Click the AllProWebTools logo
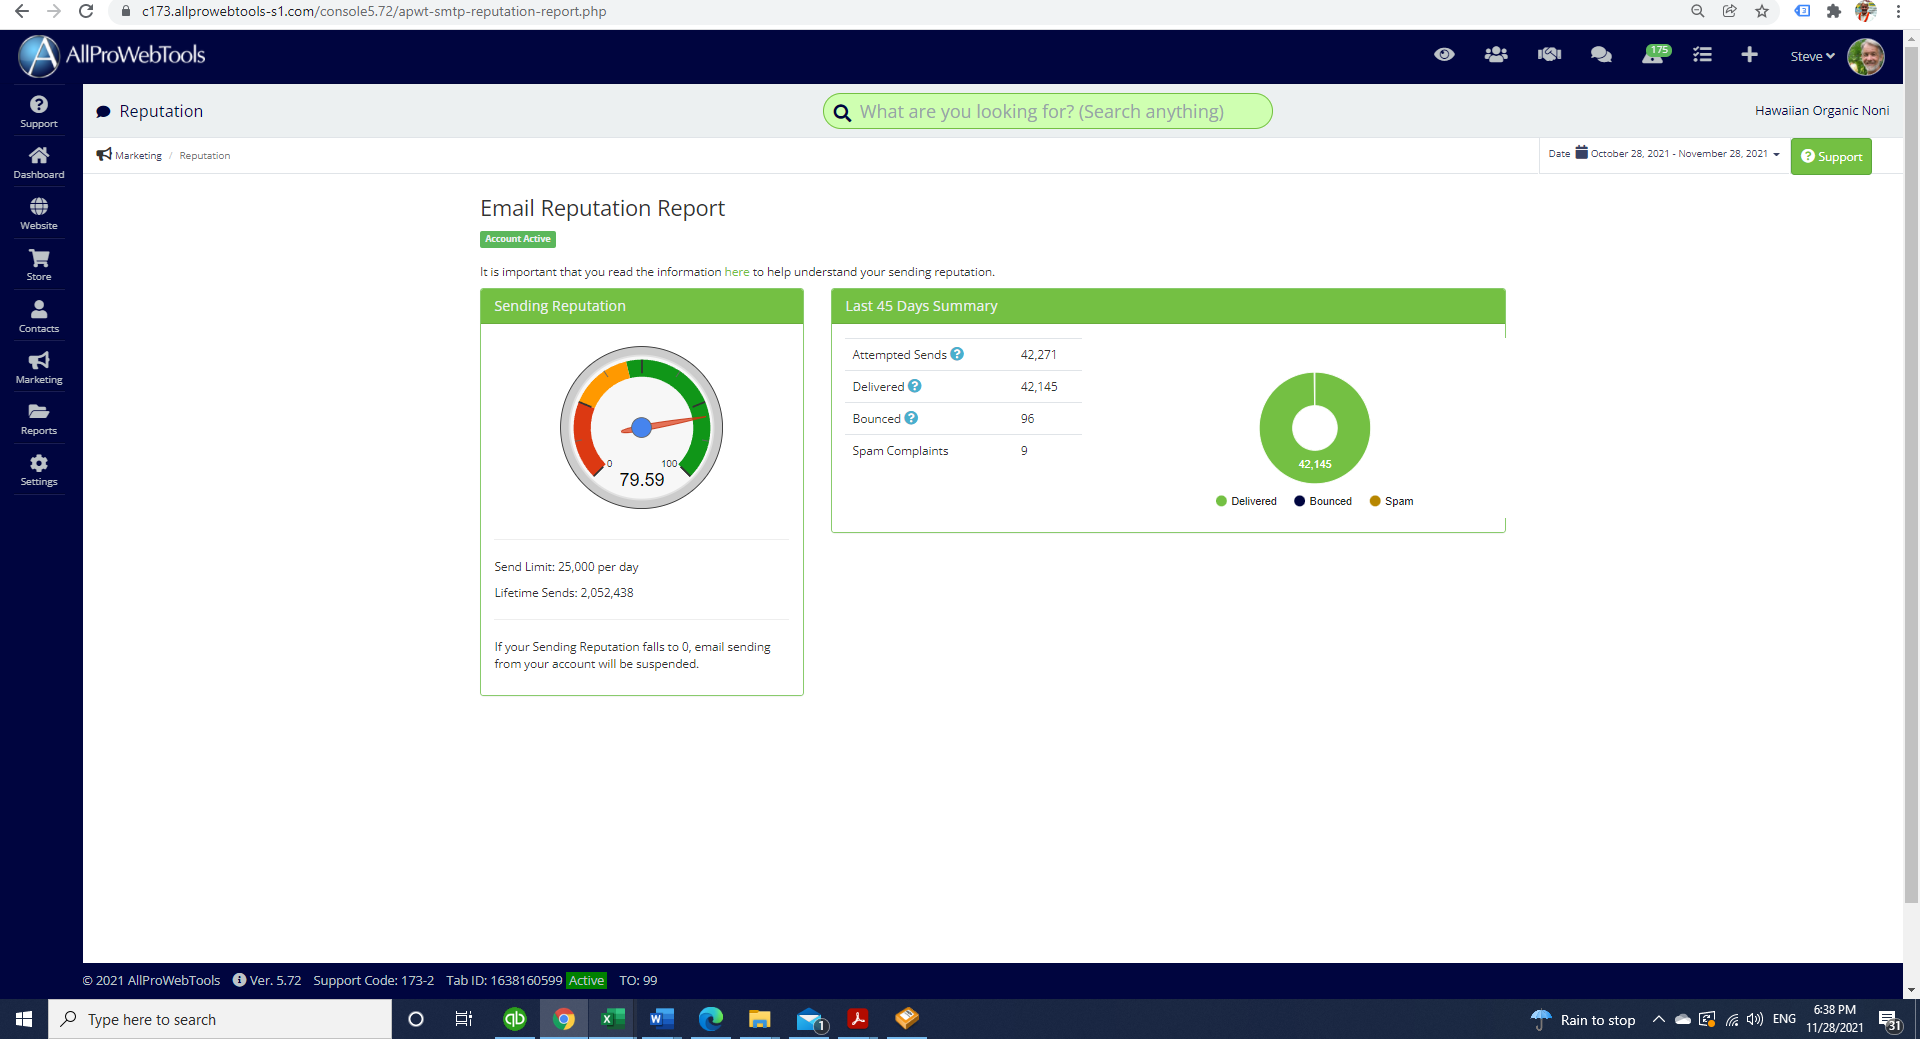The width and height of the screenshot is (1920, 1039). (x=112, y=55)
